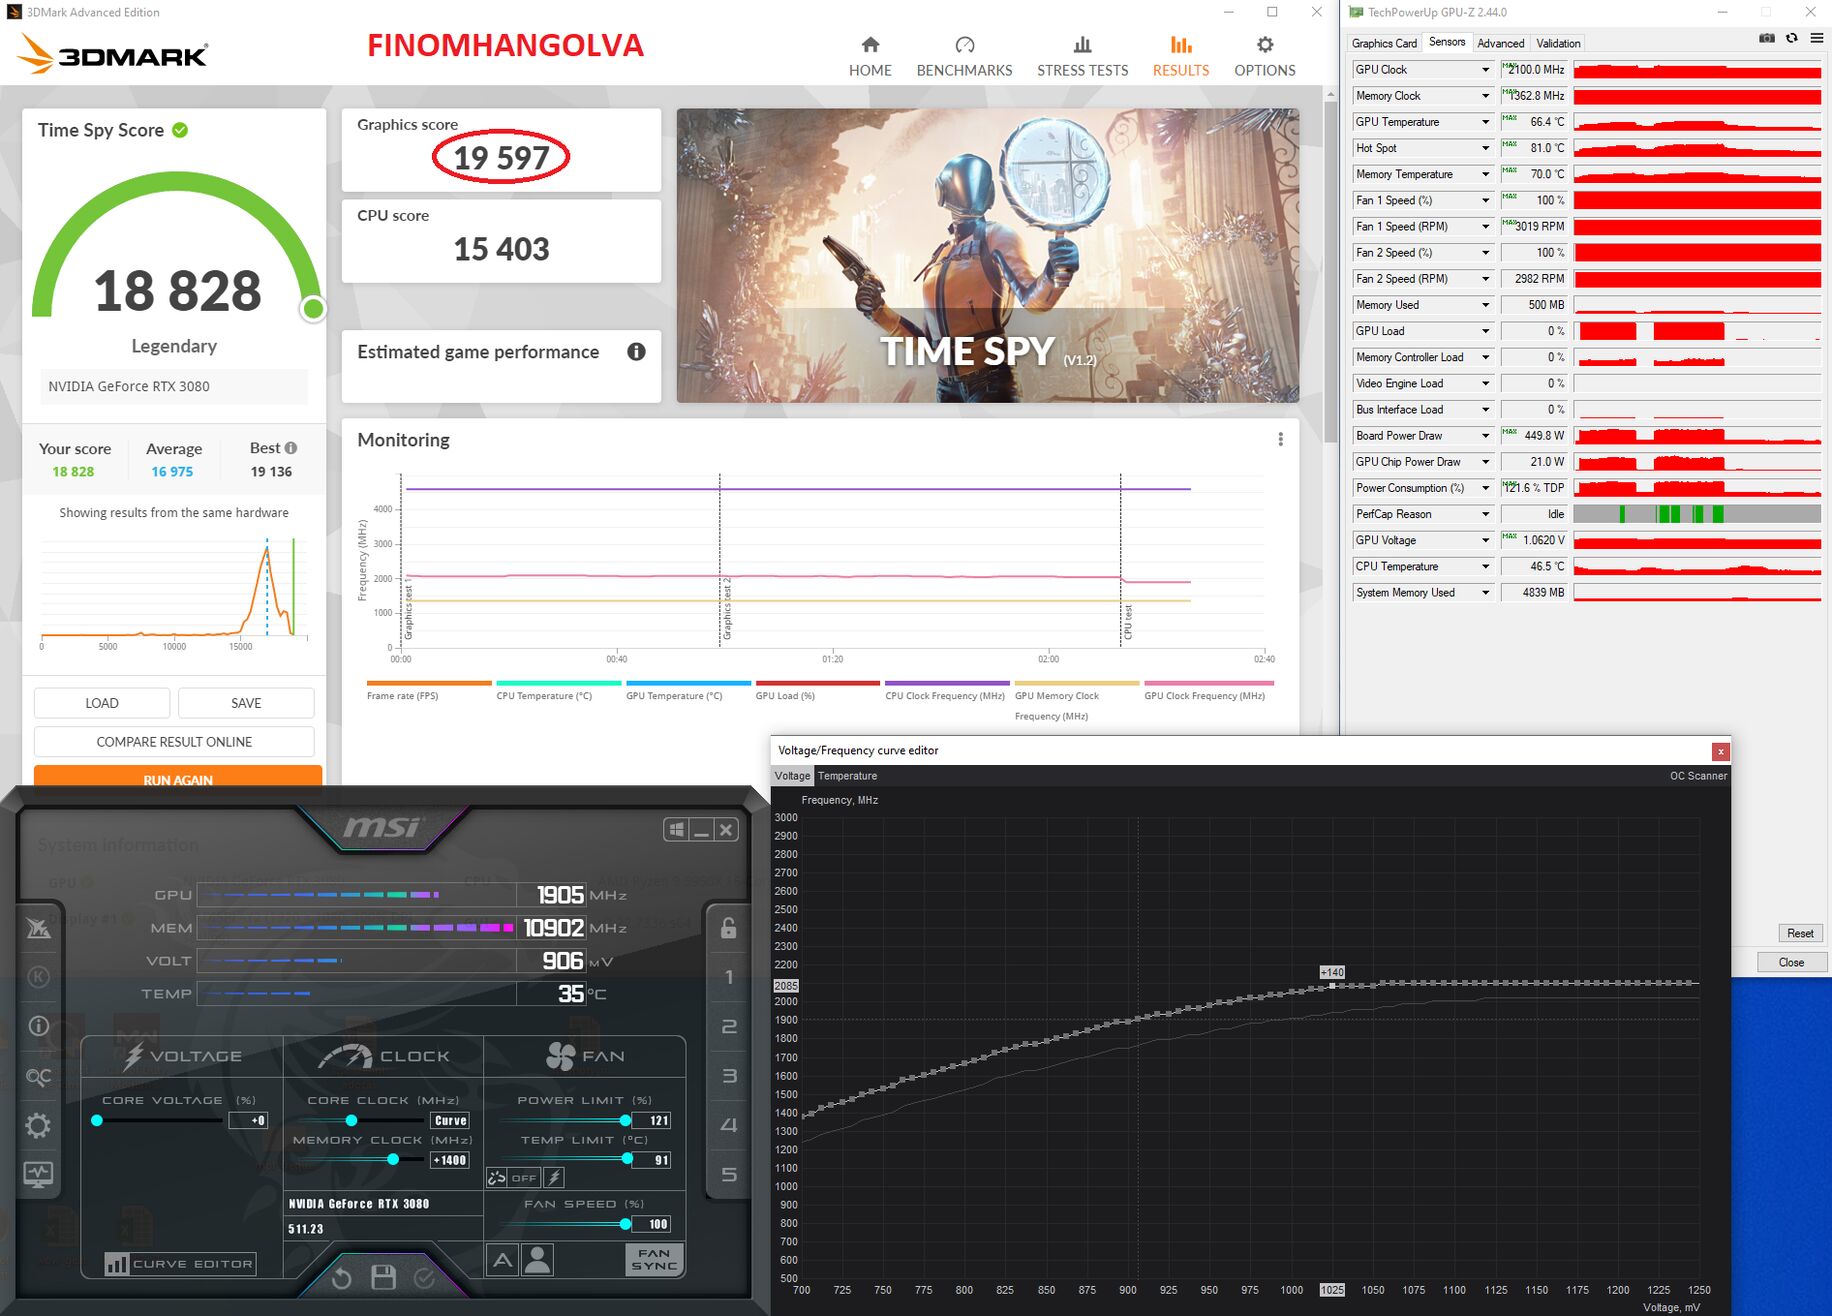Click the info icon beside Estimated game performance
Screen dimensions: 1832x1316
tap(636, 352)
